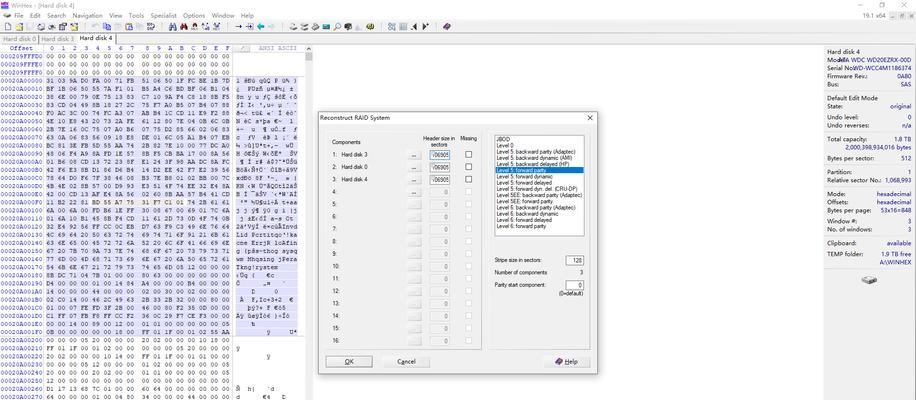The height and width of the screenshot is (400, 916).
Task: Click the blue binoculars Find Text icon
Action: [171, 26]
